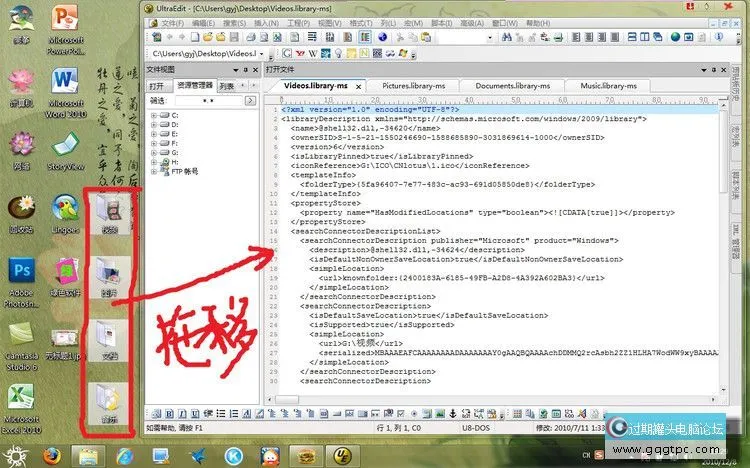The image size is (750, 468).
Task: Click the Windows flag icon in toolbar
Action: click(403, 53)
